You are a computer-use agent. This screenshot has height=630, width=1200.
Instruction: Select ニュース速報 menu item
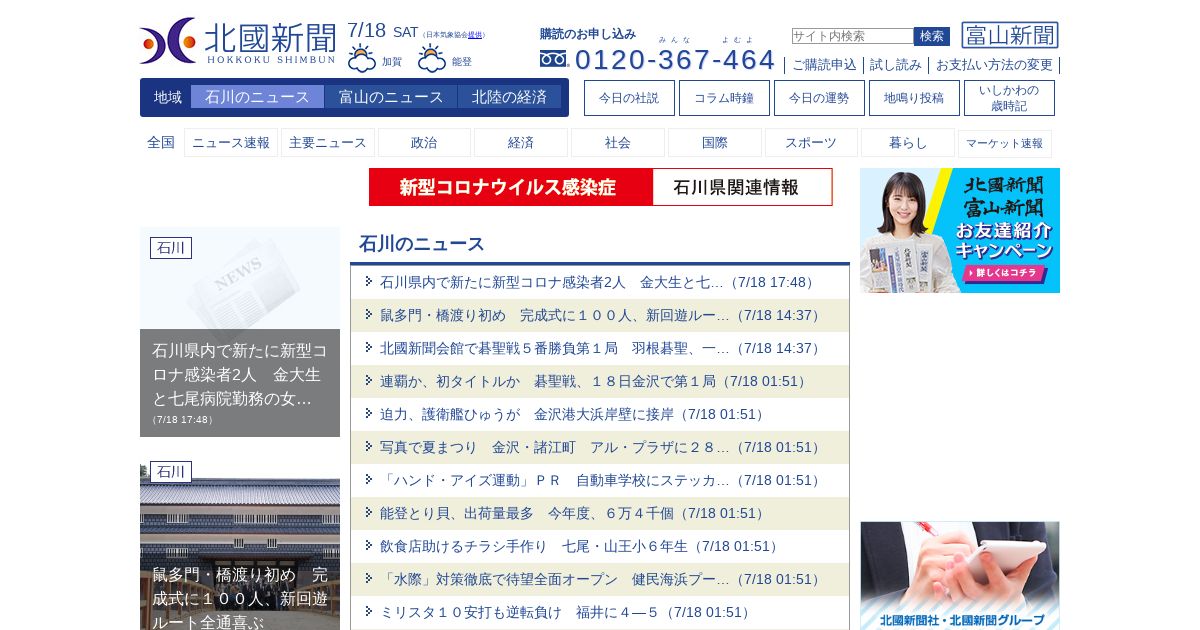click(x=231, y=143)
